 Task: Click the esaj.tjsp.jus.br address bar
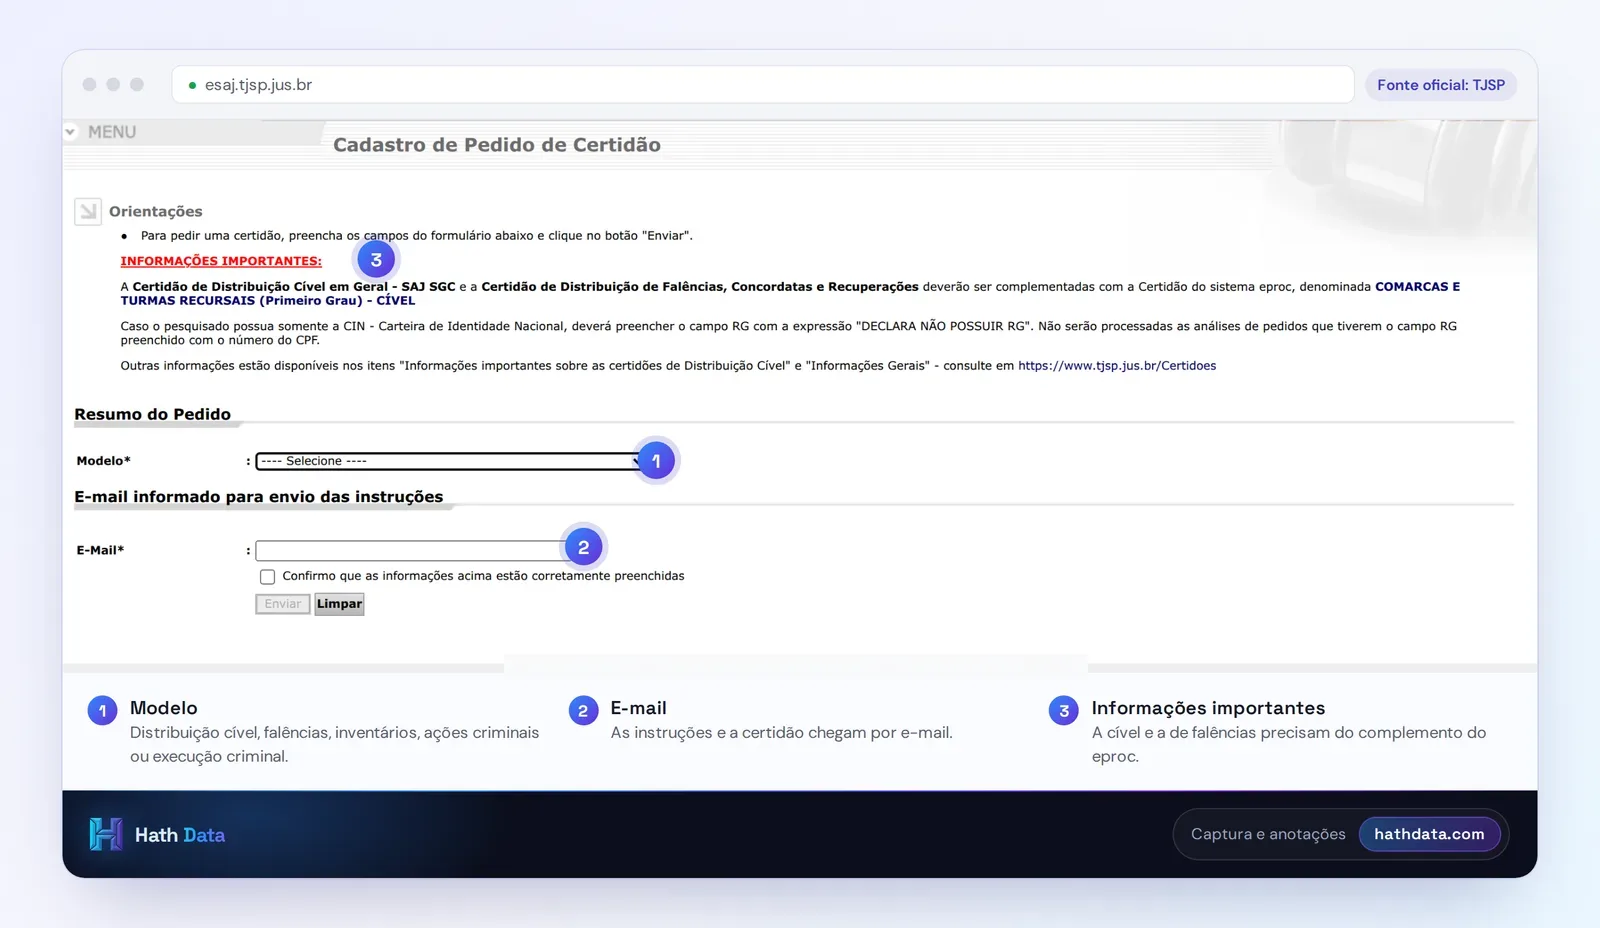763,85
